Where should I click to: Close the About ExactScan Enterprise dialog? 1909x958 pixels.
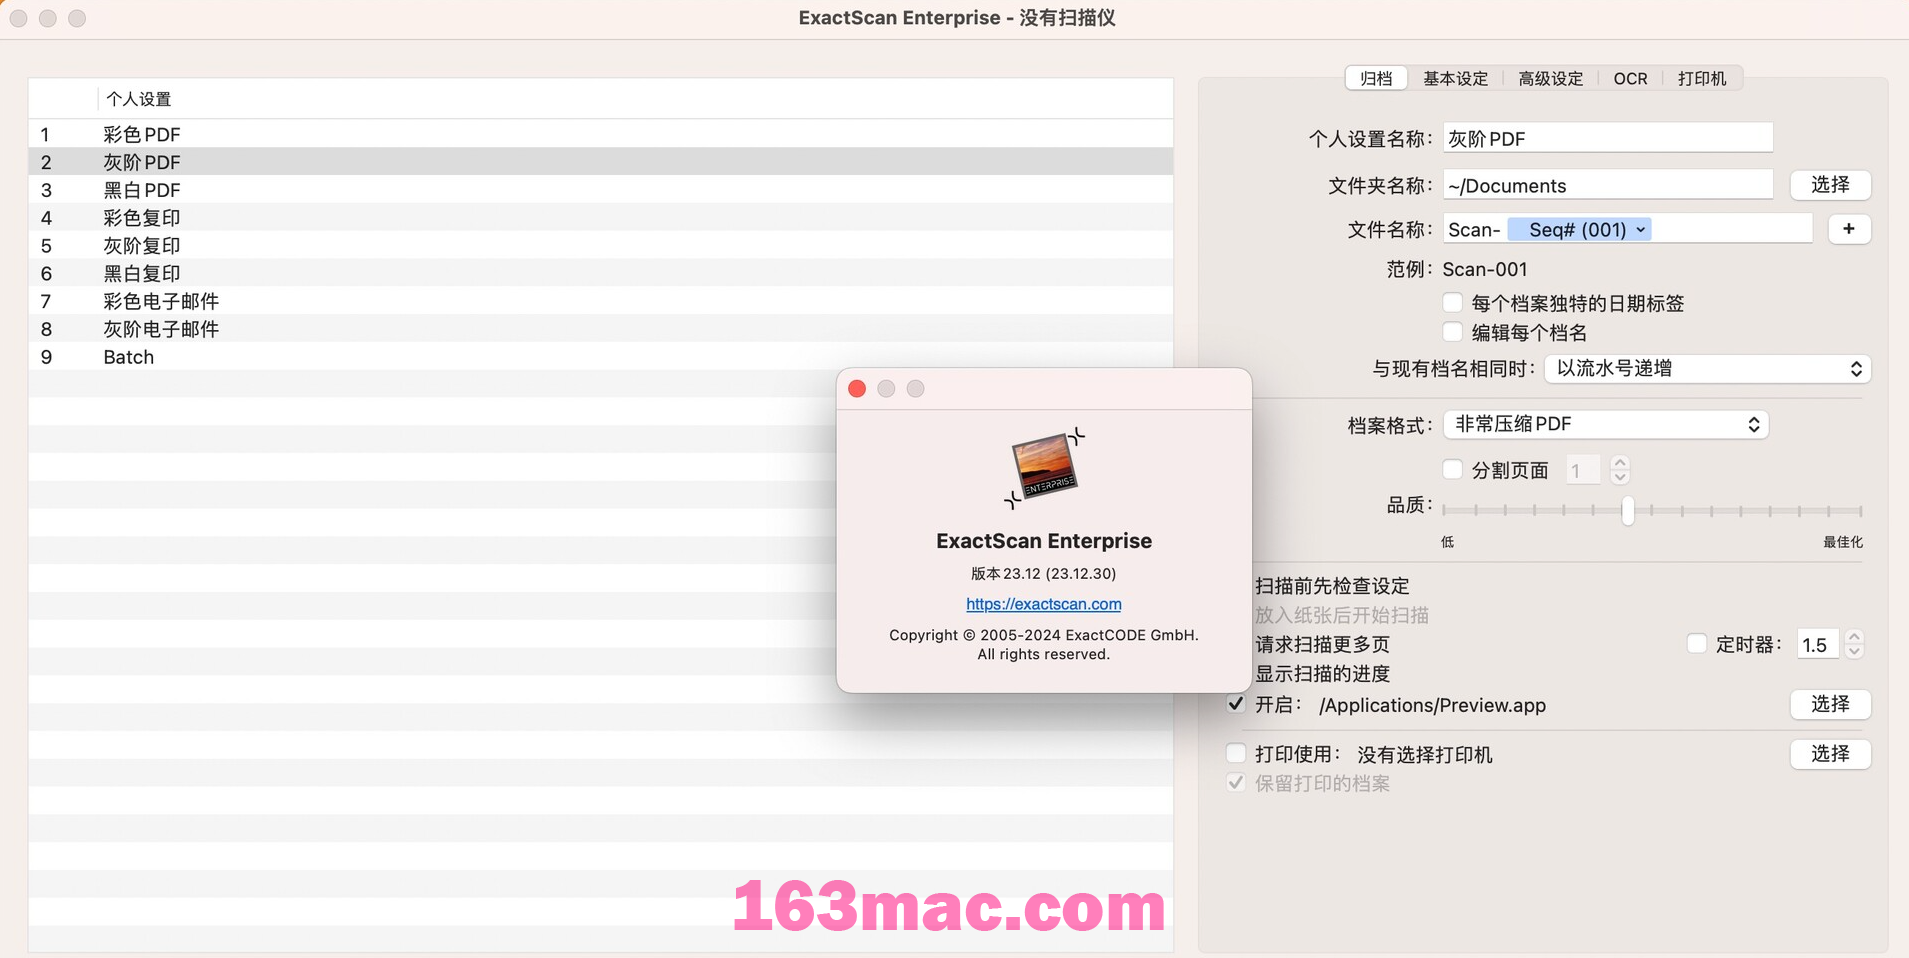click(857, 389)
